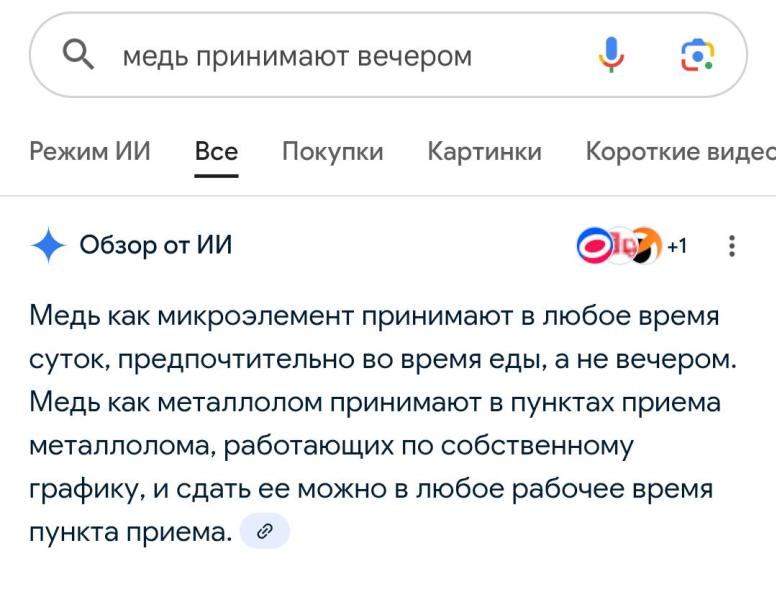Image resolution: width=776 pixels, height=600 pixels.
Task: Click the link chip after 'пункта приема.'
Action: [265, 532]
